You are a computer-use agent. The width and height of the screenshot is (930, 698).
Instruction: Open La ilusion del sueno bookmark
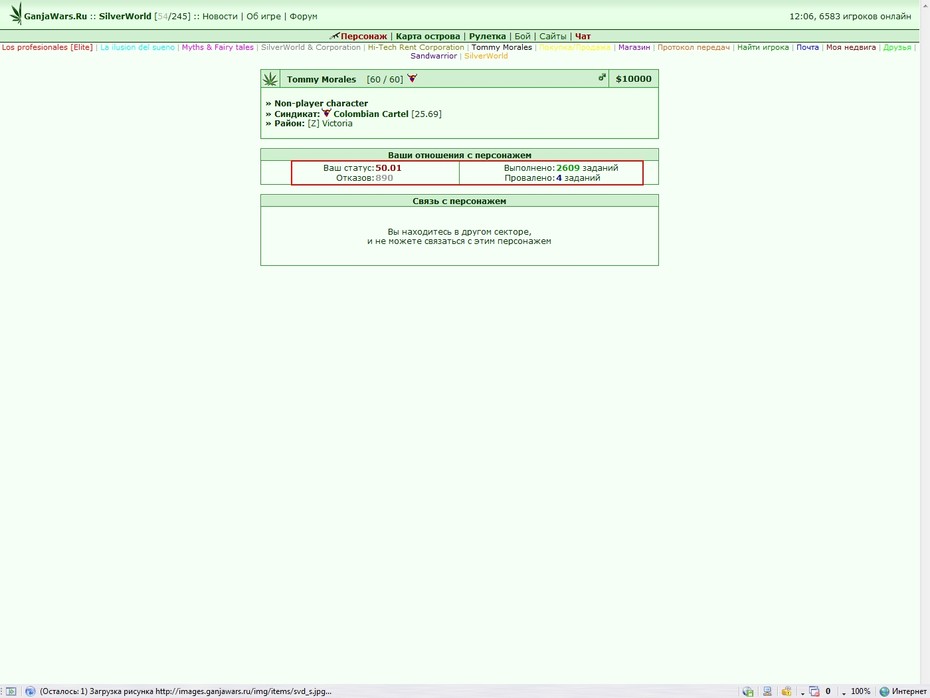click(x=138, y=47)
